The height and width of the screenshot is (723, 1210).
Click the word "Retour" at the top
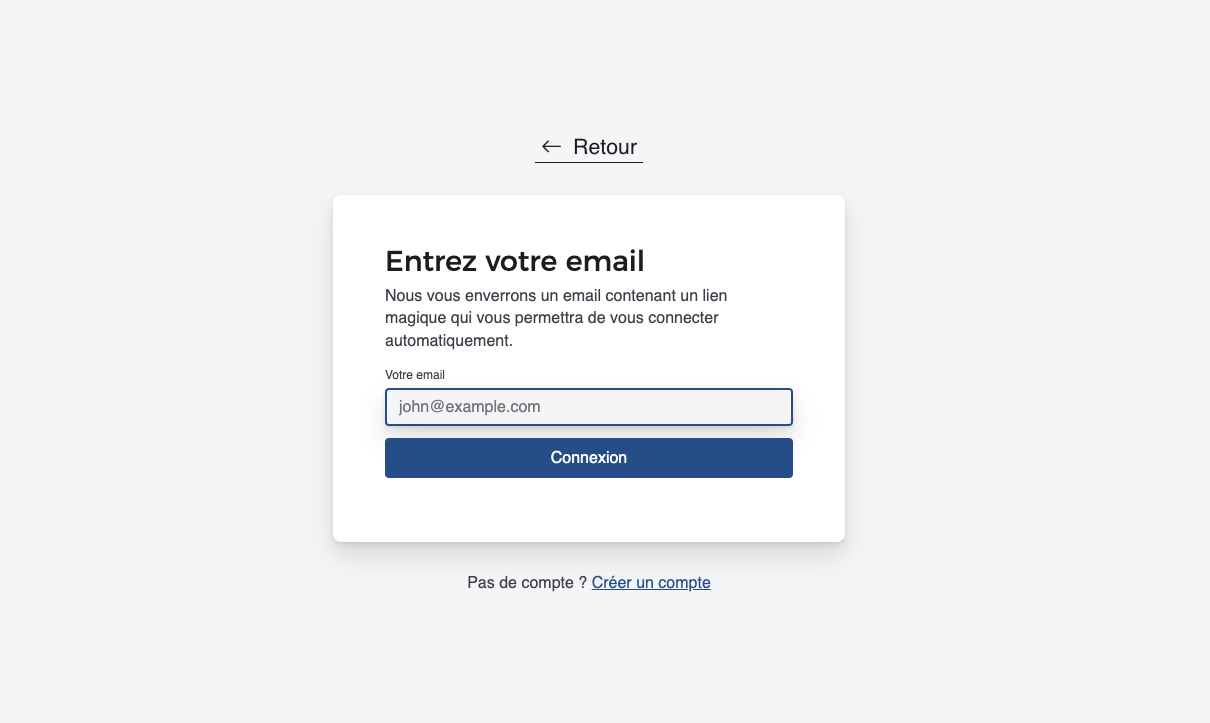[605, 147]
